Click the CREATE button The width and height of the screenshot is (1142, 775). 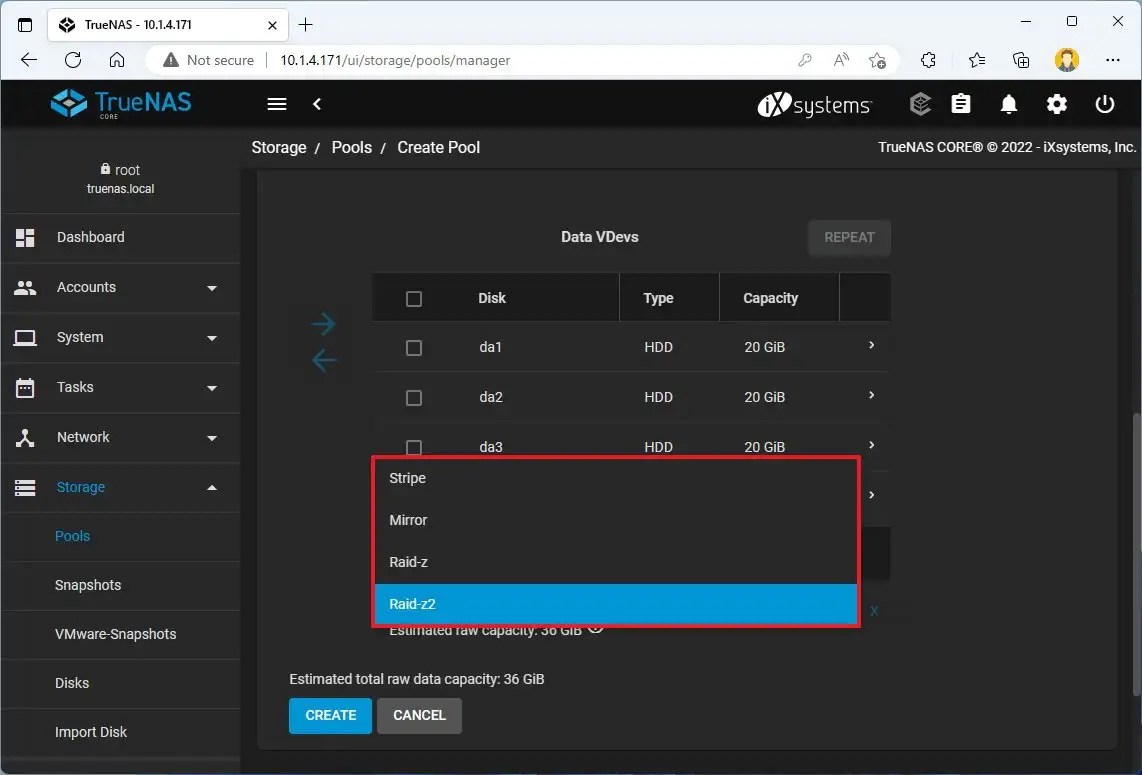[330, 715]
